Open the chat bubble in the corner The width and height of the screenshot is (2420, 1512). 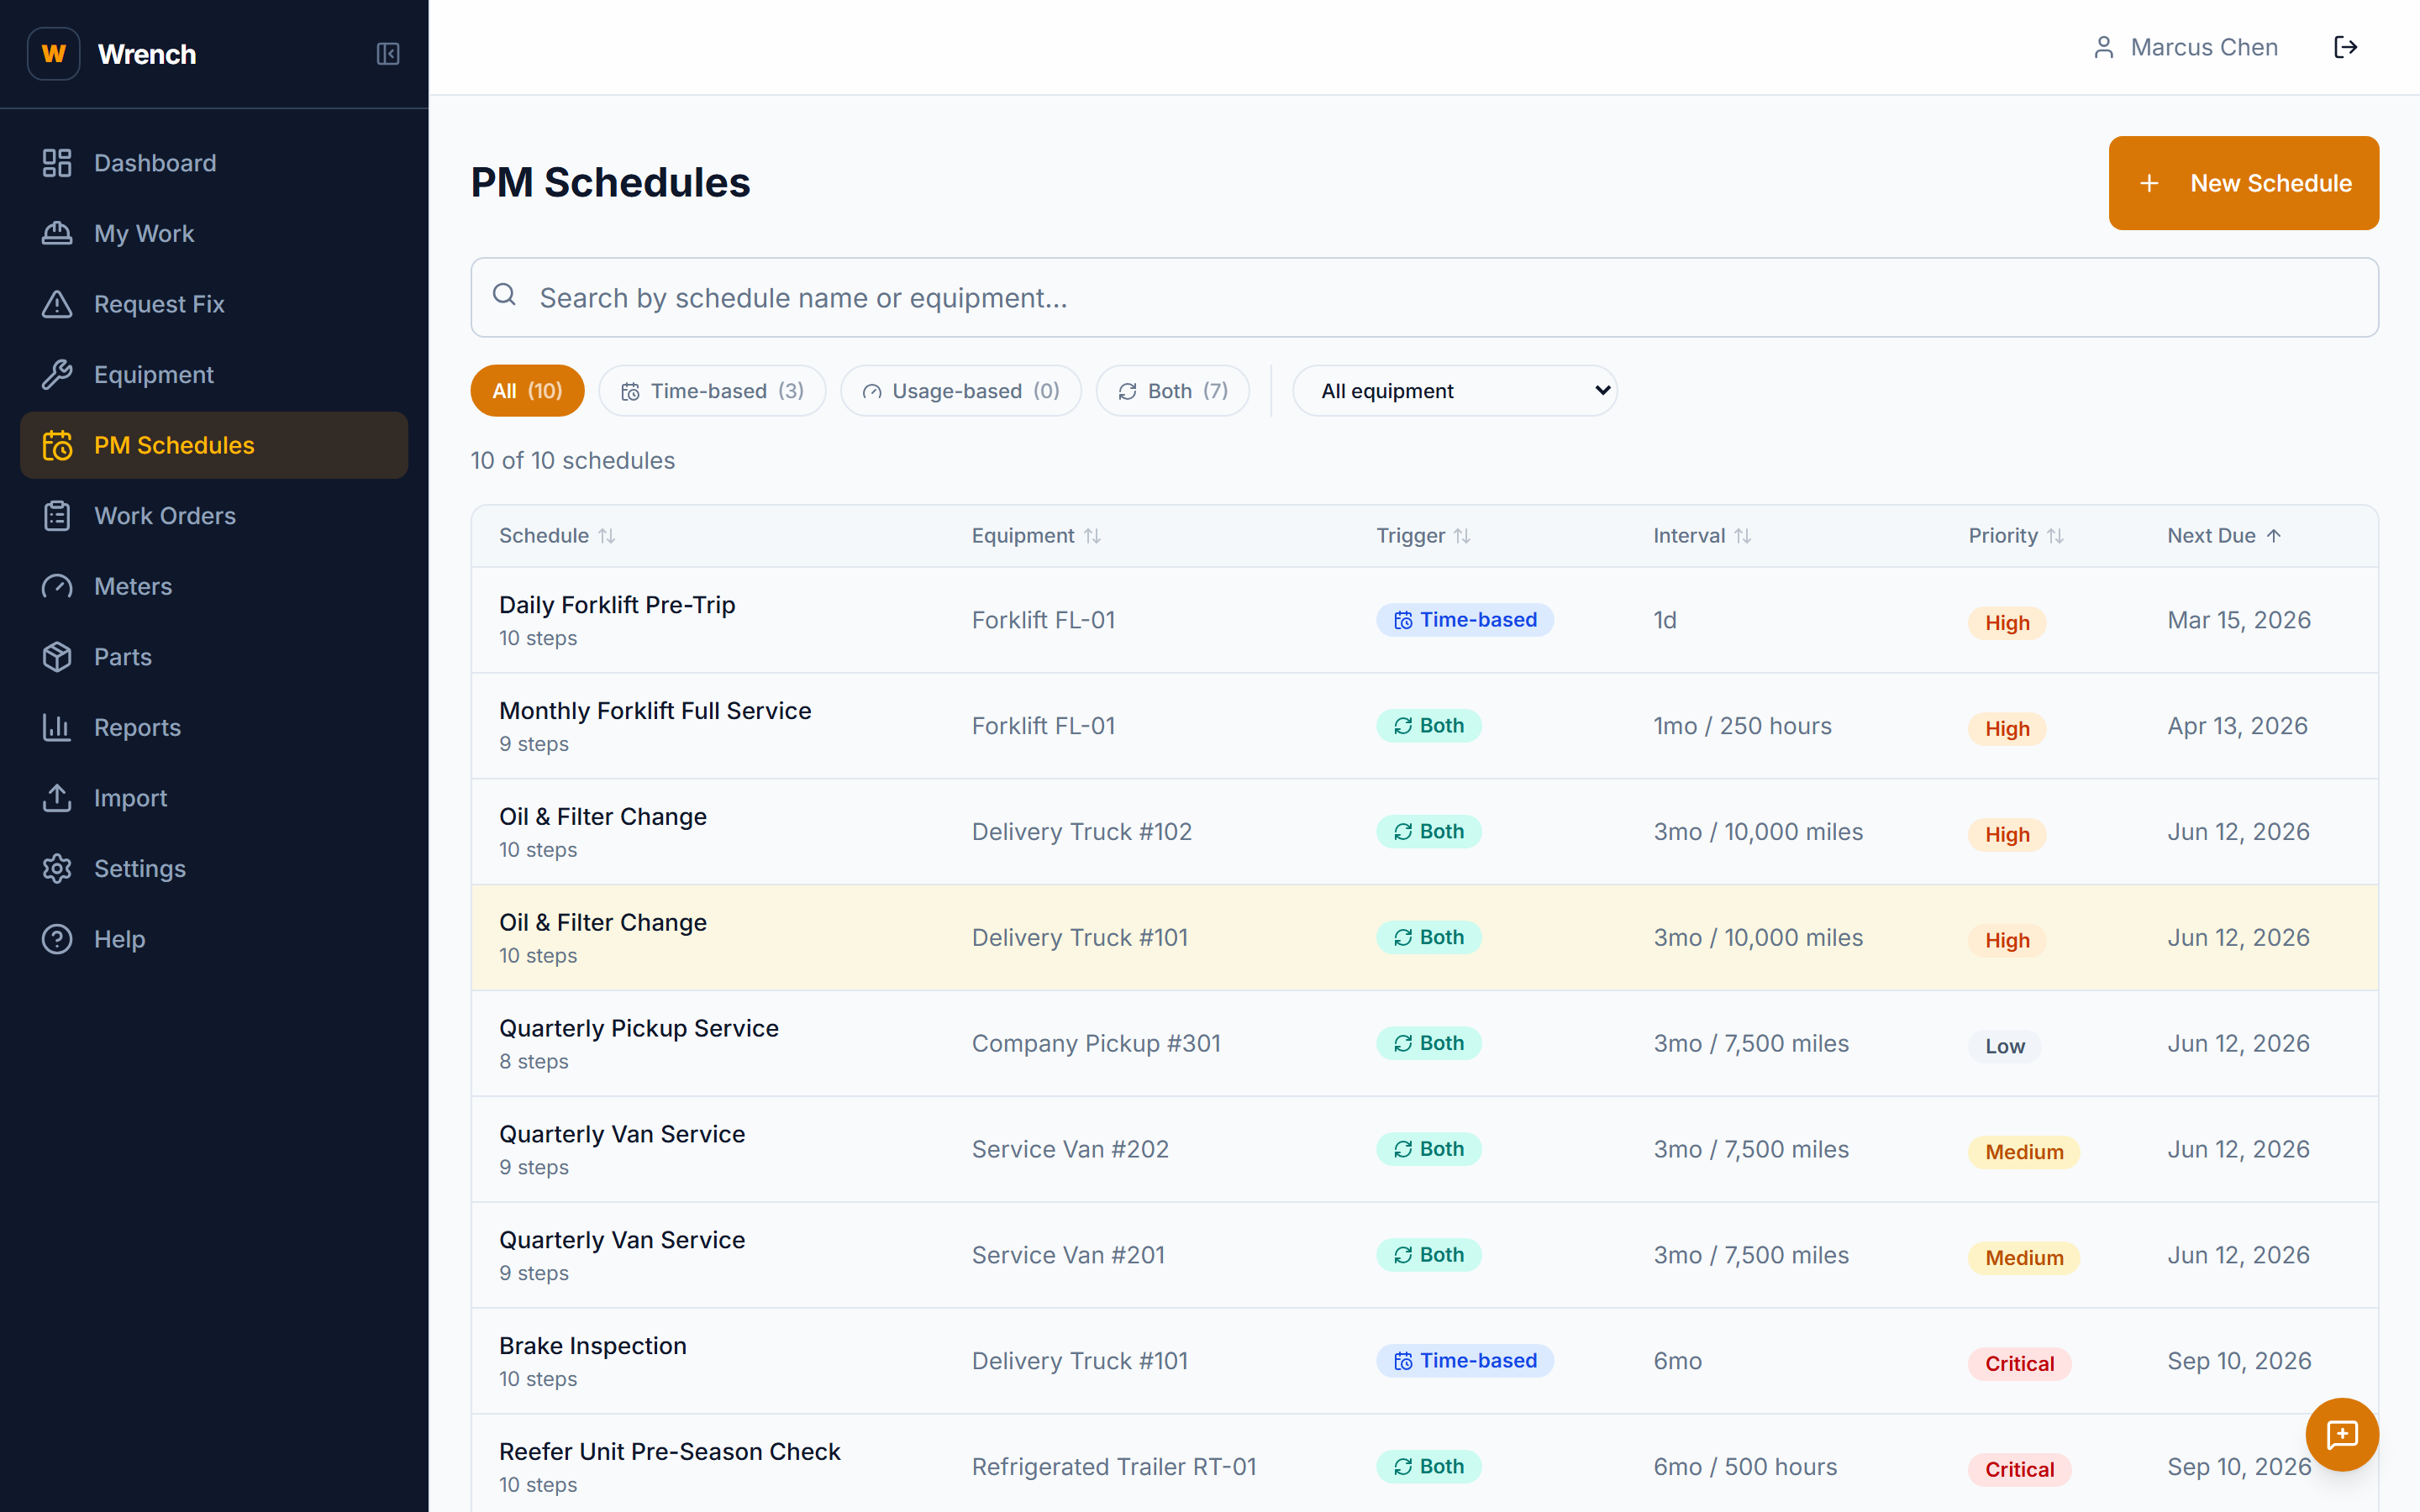coord(2343,1434)
